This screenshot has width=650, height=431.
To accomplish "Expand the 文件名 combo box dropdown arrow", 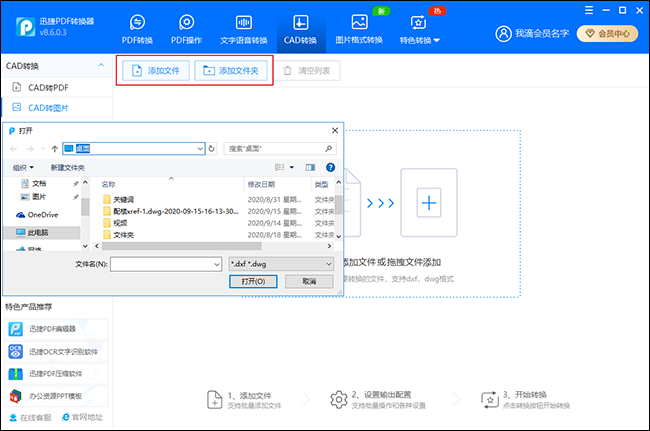I will pos(217,264).
